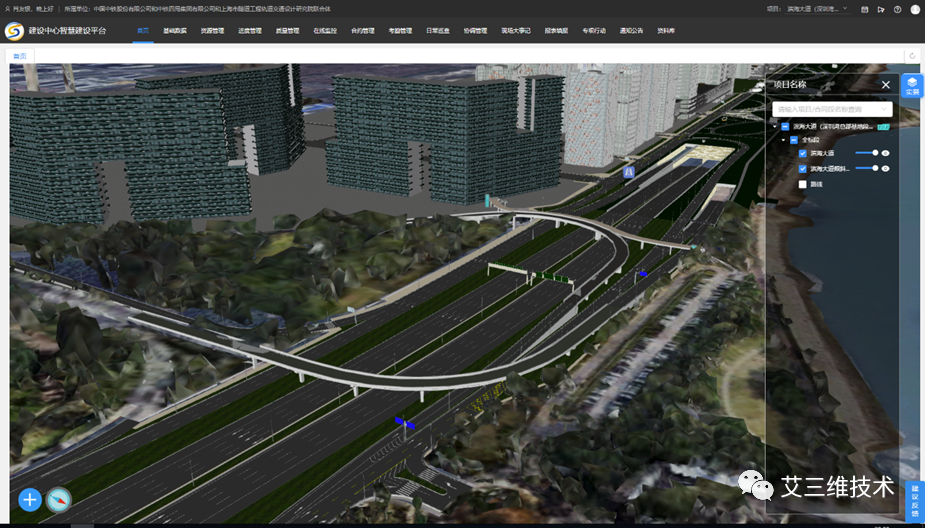
Task: Open the 考勤管理 menu
Action: pyautogui.click(x=400, y=31)
